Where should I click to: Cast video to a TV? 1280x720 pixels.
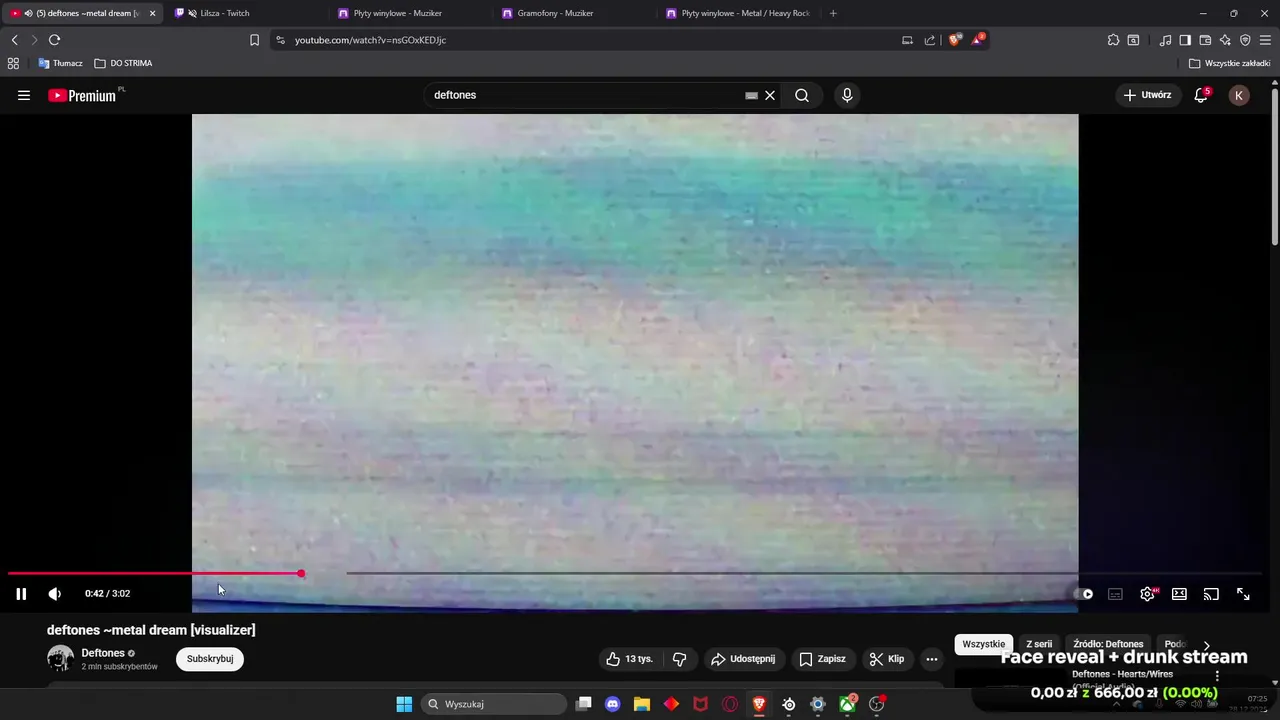pos(1211,594)
